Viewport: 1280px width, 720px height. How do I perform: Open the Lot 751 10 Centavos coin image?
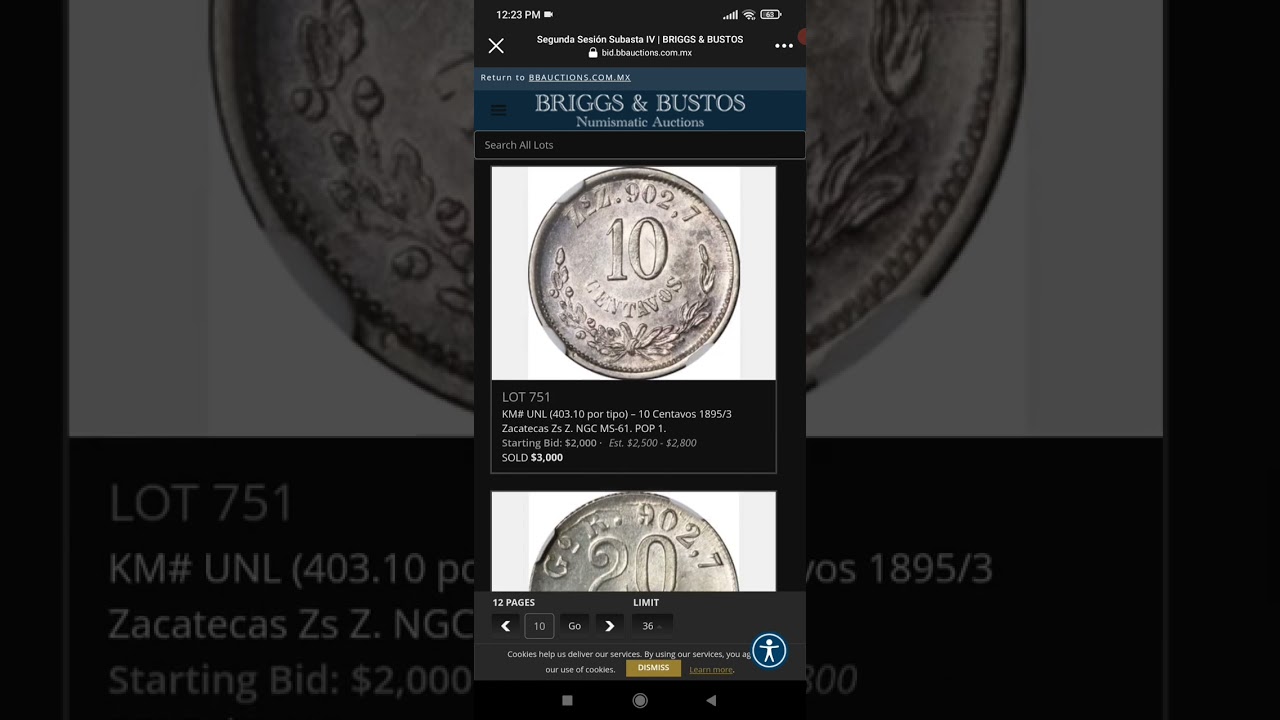click(633, 273)
